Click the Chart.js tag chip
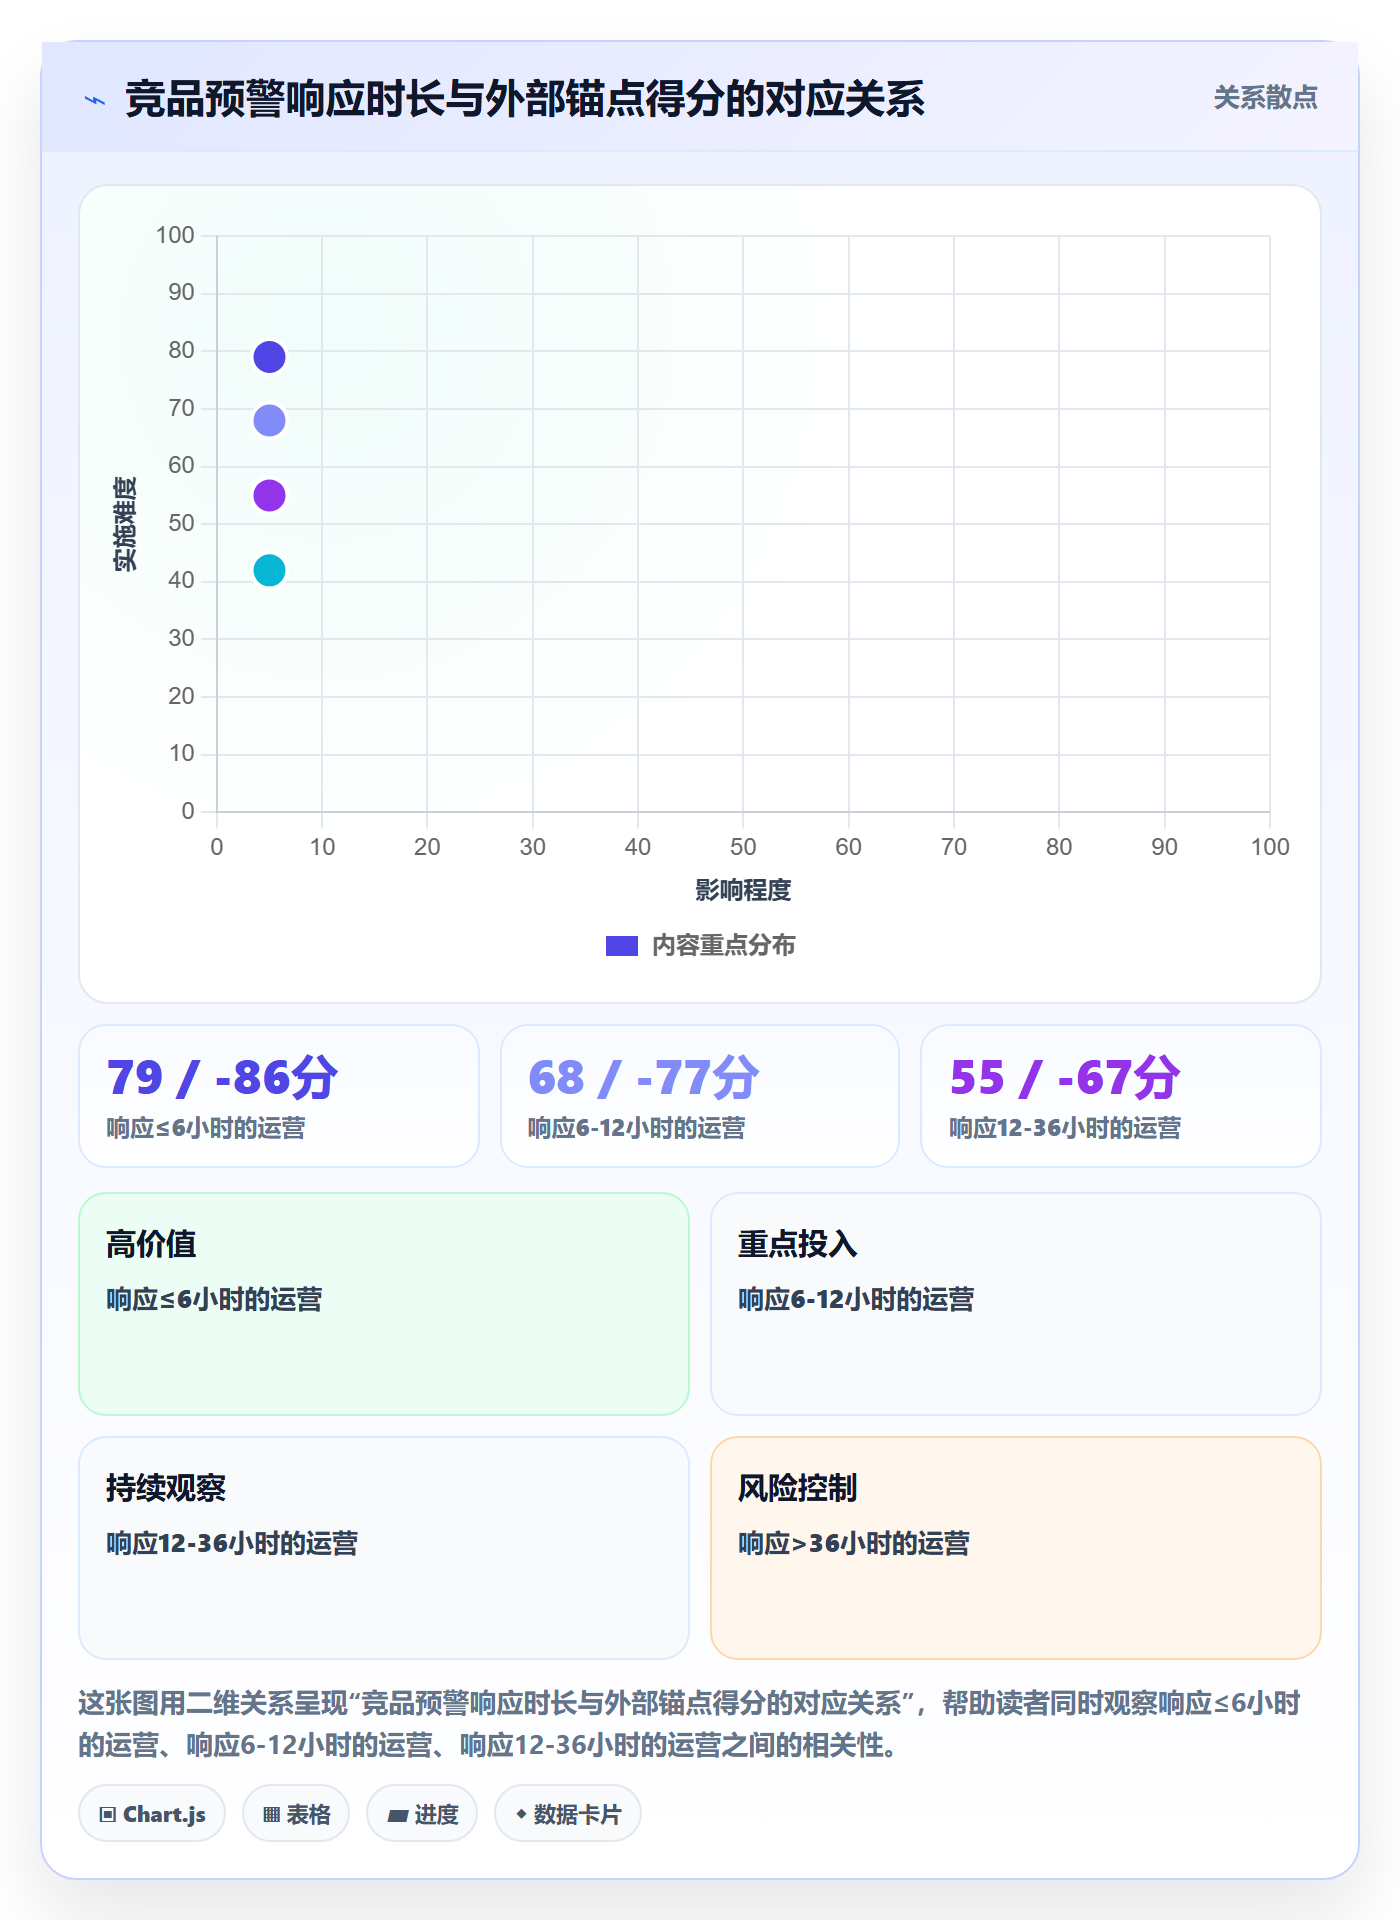Image resolution: width=1400 pixels, height=1920 pixels. coord(152,1814)
